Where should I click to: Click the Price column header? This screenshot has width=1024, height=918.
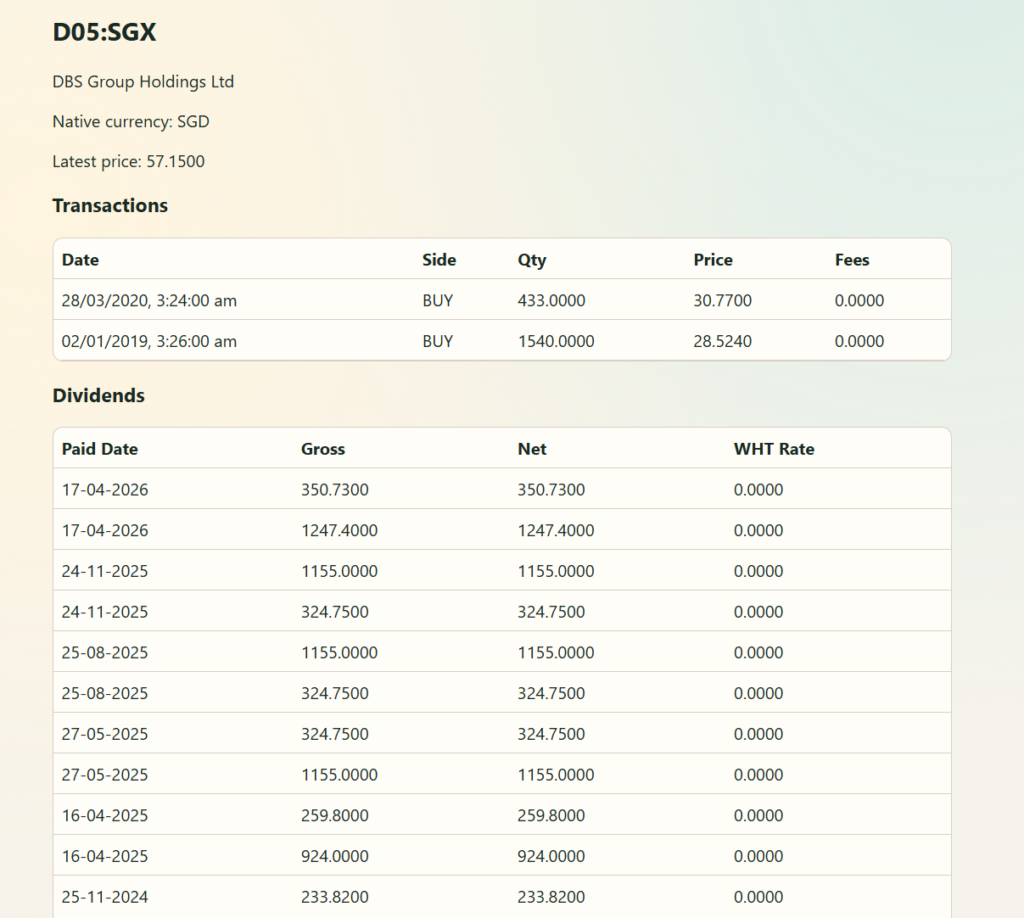pyautogui.click(x=713, y=260)
